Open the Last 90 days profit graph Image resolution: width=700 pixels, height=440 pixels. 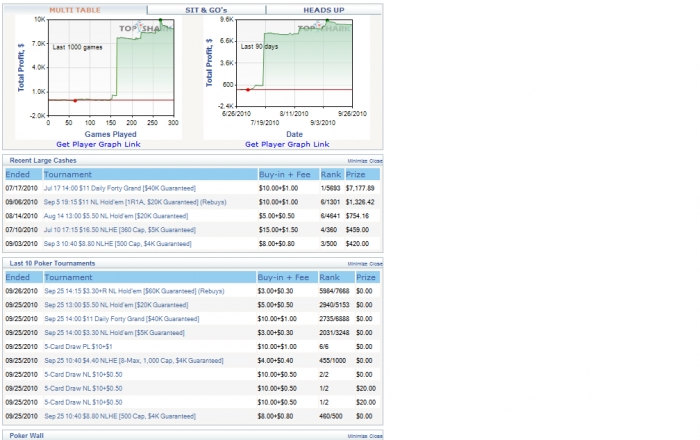click(287, 77)
